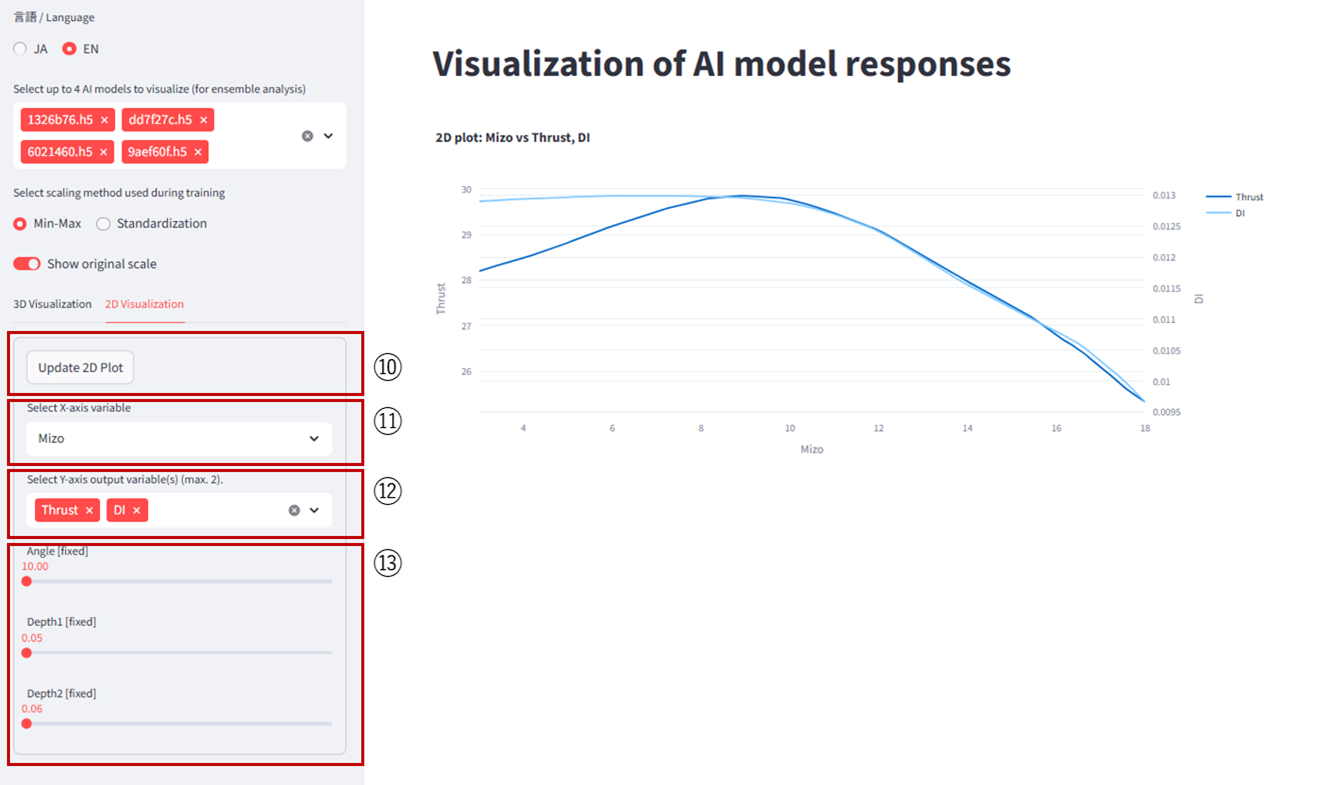Remove the dd7f27c.h5 model tag
This screenshot has width=1332, height=785.
click(x=203, y=120)
